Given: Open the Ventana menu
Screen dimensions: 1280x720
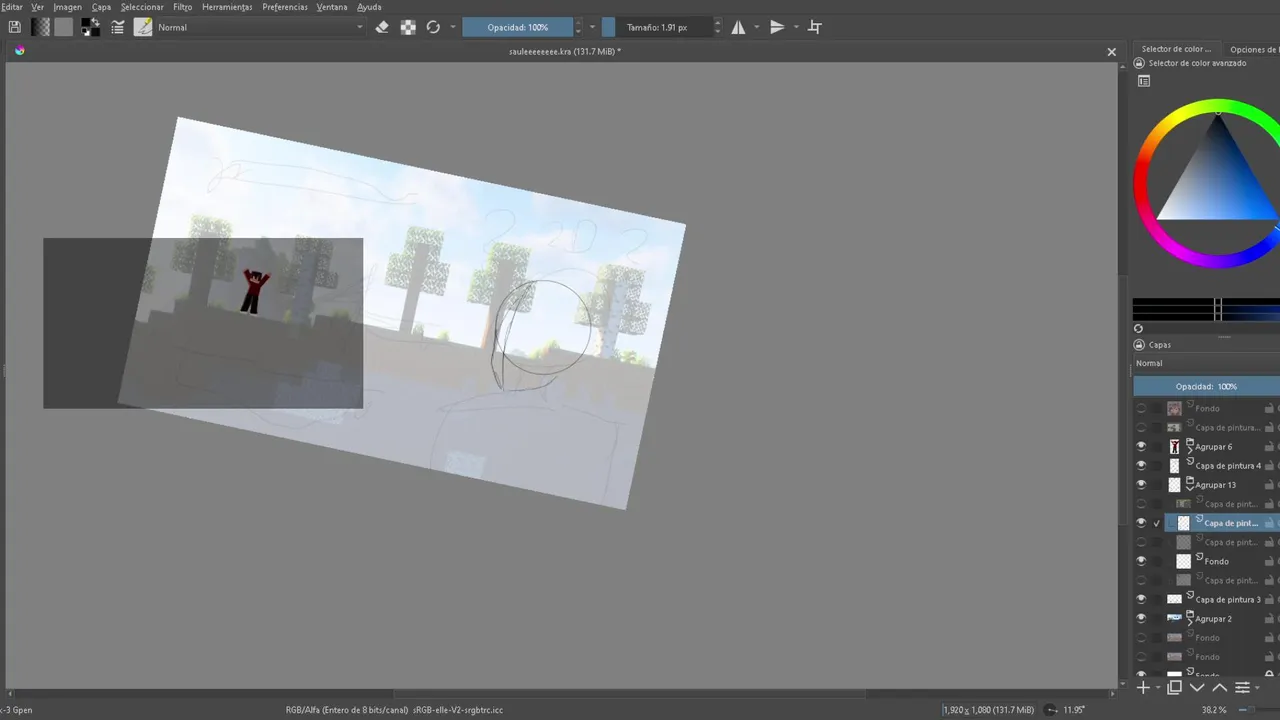Looking at the screenshot, I should [332, 7].
